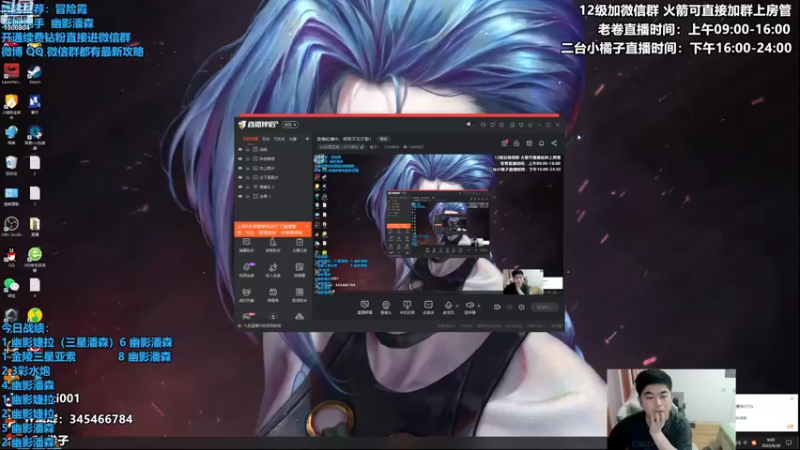Hide the 全屏 1 fullscreen source
This screenshot has width=800, height=450.
click(240, 196)
